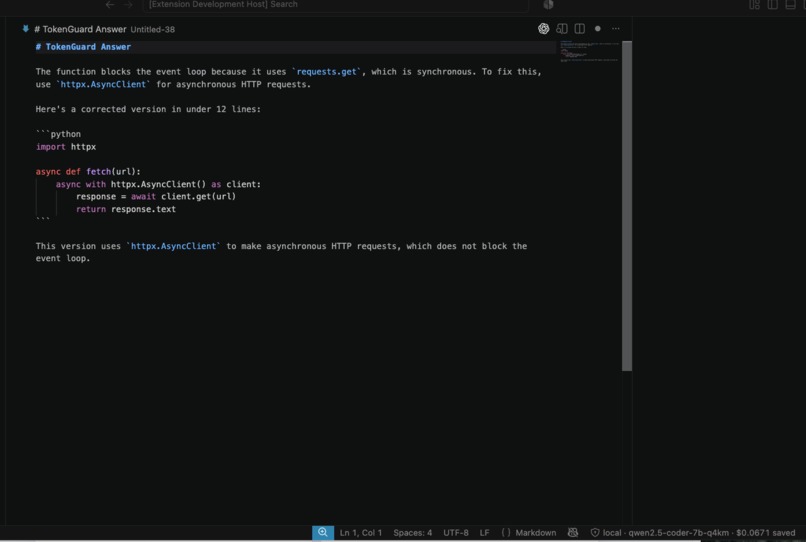Open the ChatGPT/Codex icon in editor toolbar
The image size is (806, 542).
543,29
